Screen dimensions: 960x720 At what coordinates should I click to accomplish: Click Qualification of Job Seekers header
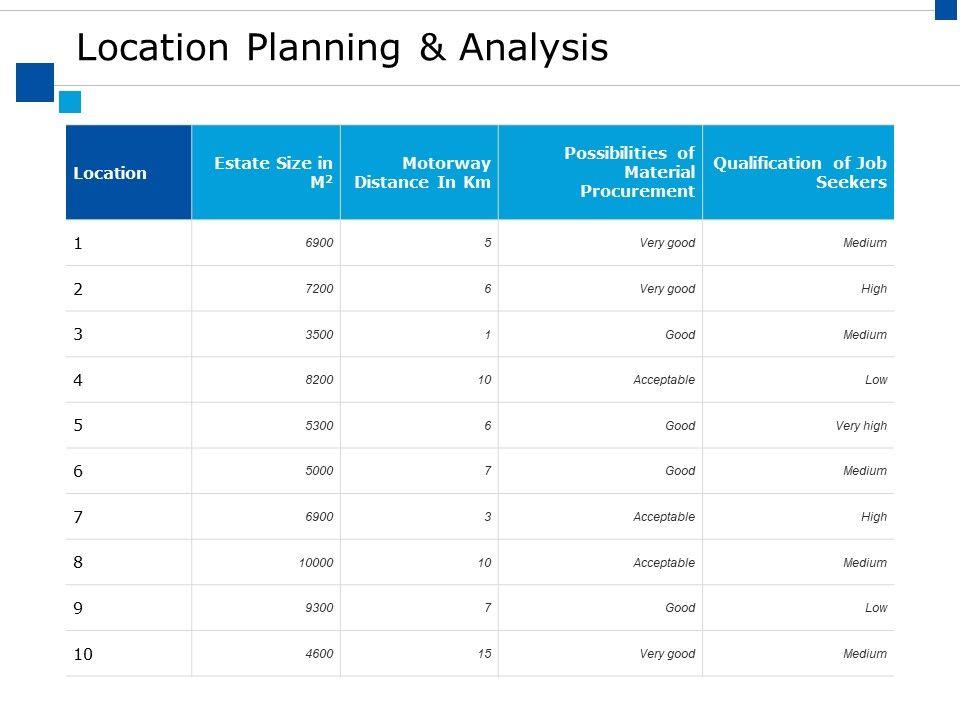(x=799, y=172)
